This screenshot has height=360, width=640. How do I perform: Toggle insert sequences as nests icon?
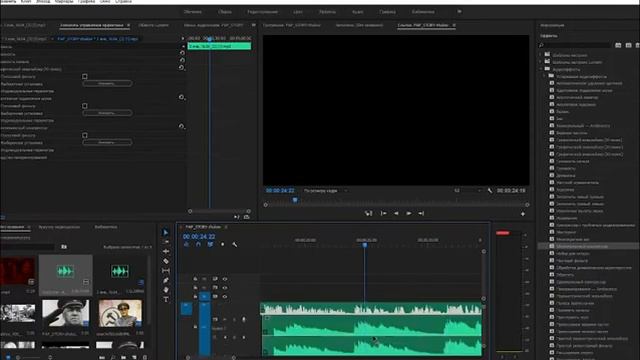tap(187, 244)
